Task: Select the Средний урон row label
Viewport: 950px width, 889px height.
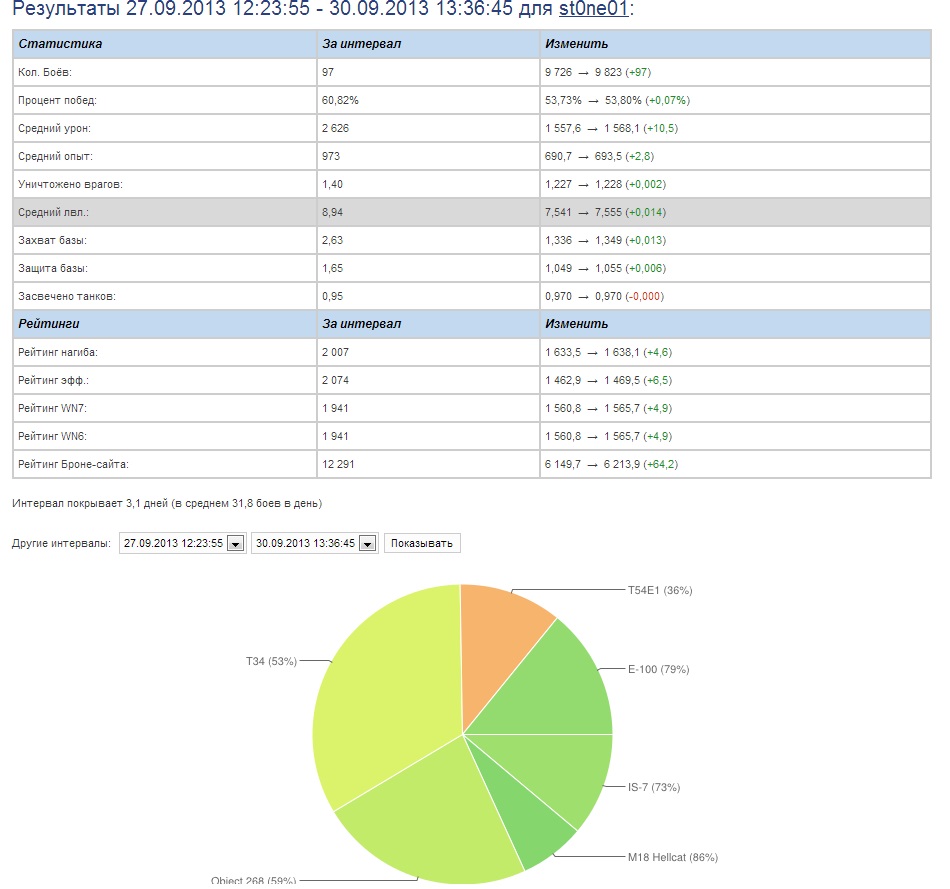Action: [55, 128]
